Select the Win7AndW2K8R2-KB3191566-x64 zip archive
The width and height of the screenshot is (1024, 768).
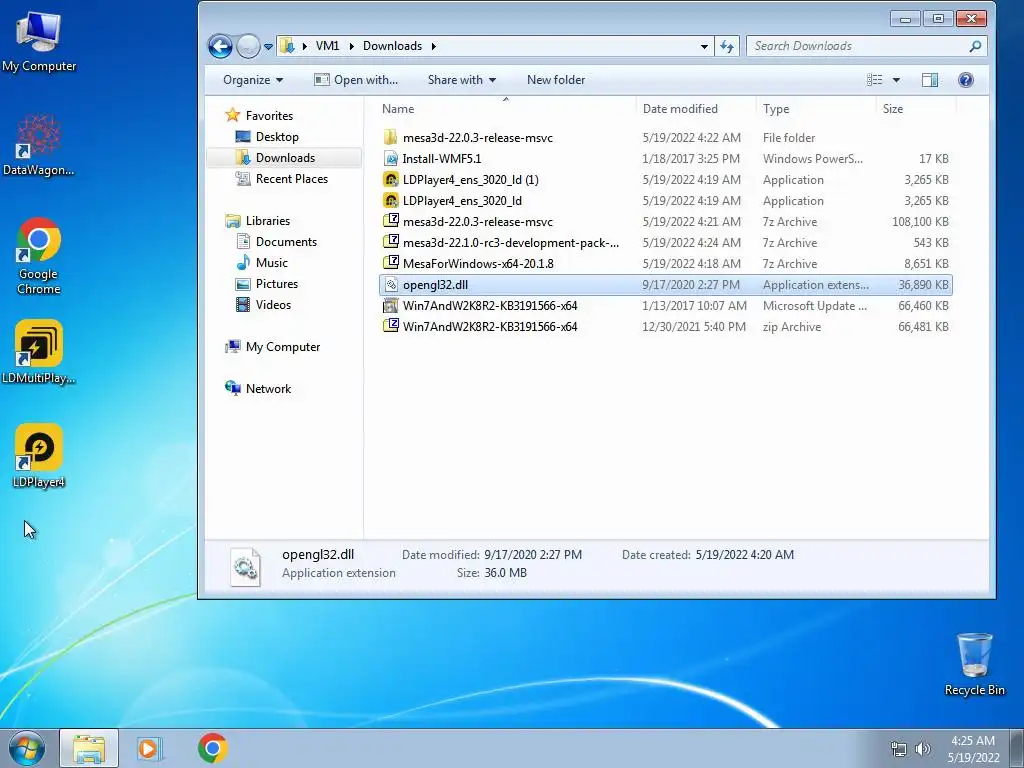[665, 327]
